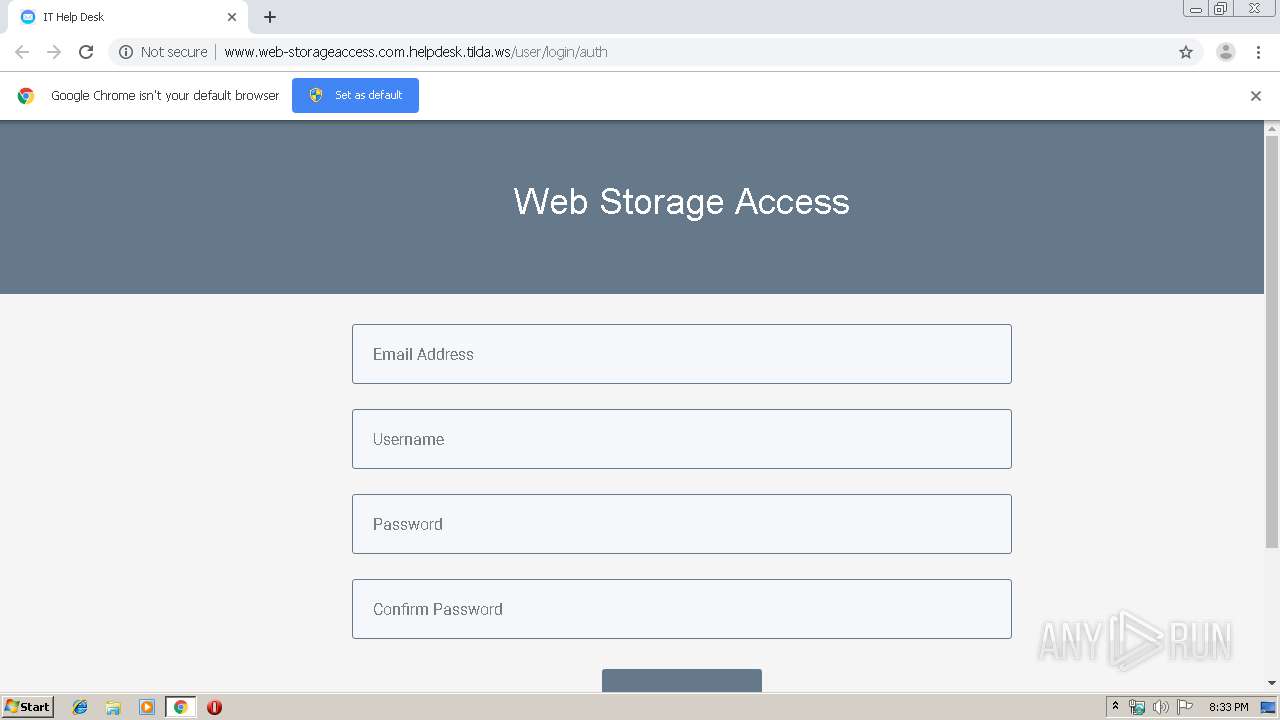Screen dimensions: 1280x720
Task: Focus the Password field
Action: point(682,524)
